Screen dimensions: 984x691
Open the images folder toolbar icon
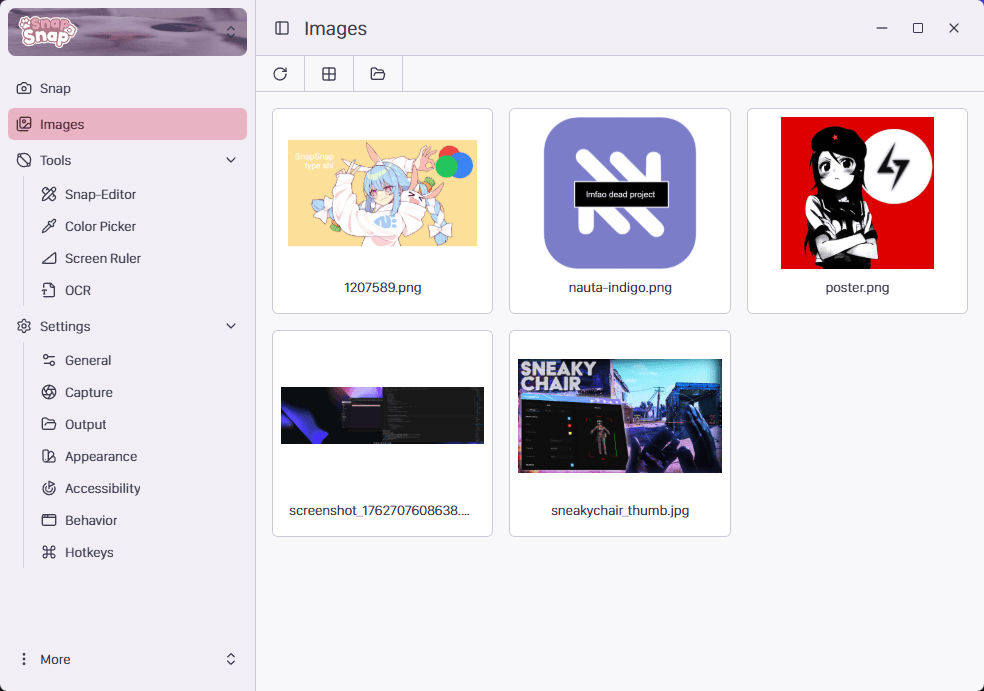377,74
